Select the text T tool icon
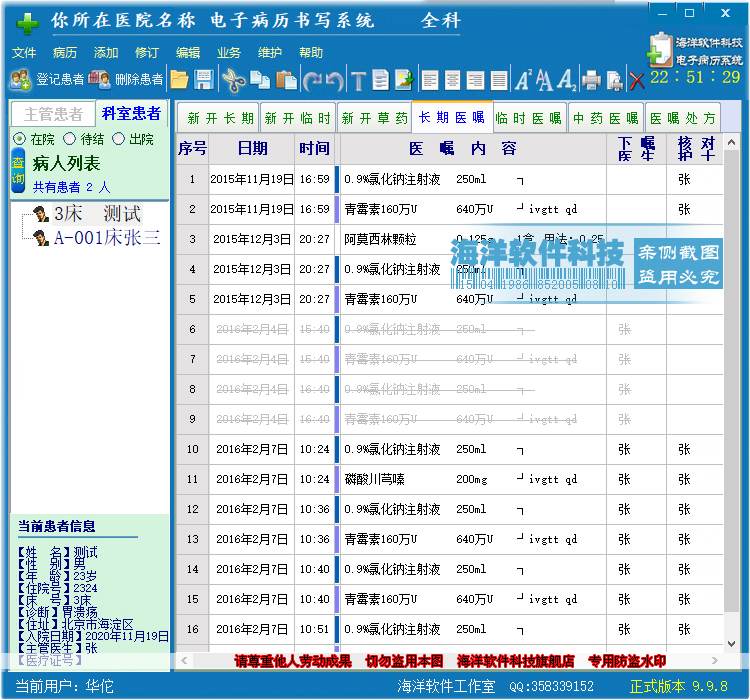The image size is (750, 700). coord(358,81)
